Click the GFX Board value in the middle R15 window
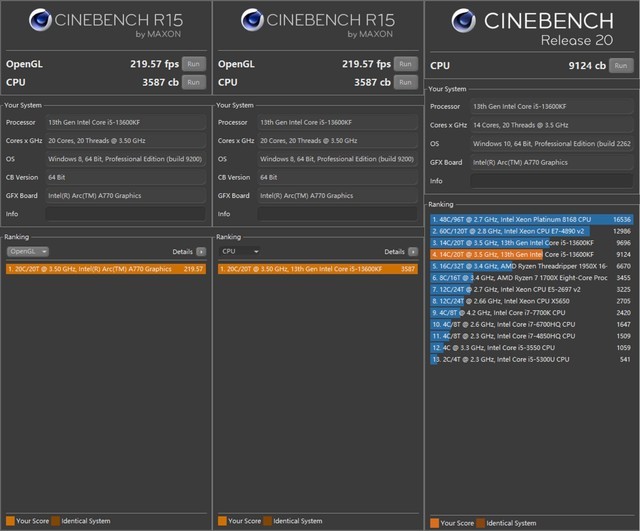 [x=337, y=196]
